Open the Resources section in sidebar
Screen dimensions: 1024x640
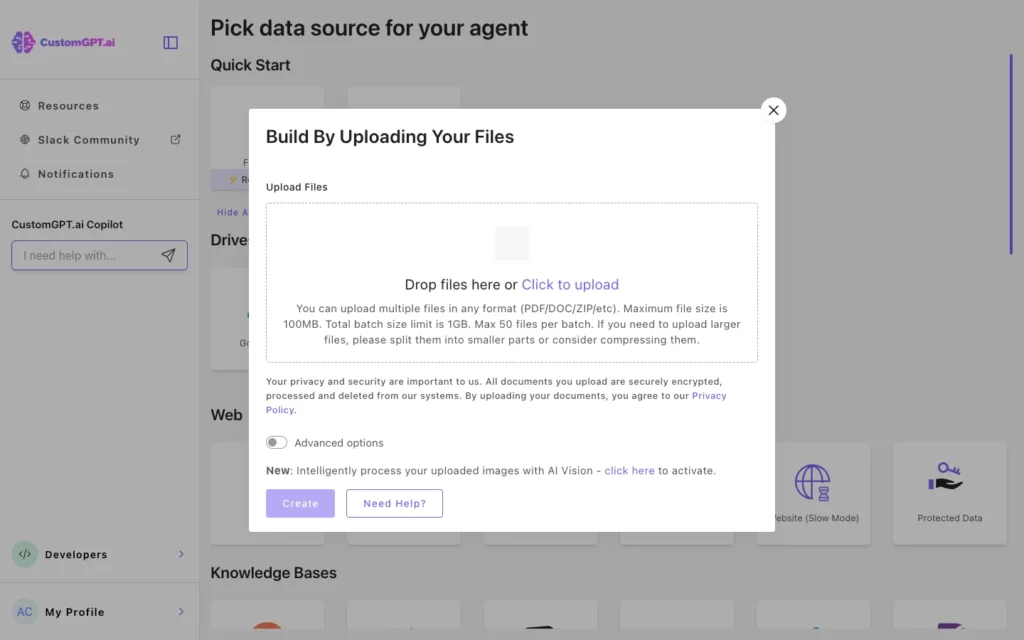67,105
